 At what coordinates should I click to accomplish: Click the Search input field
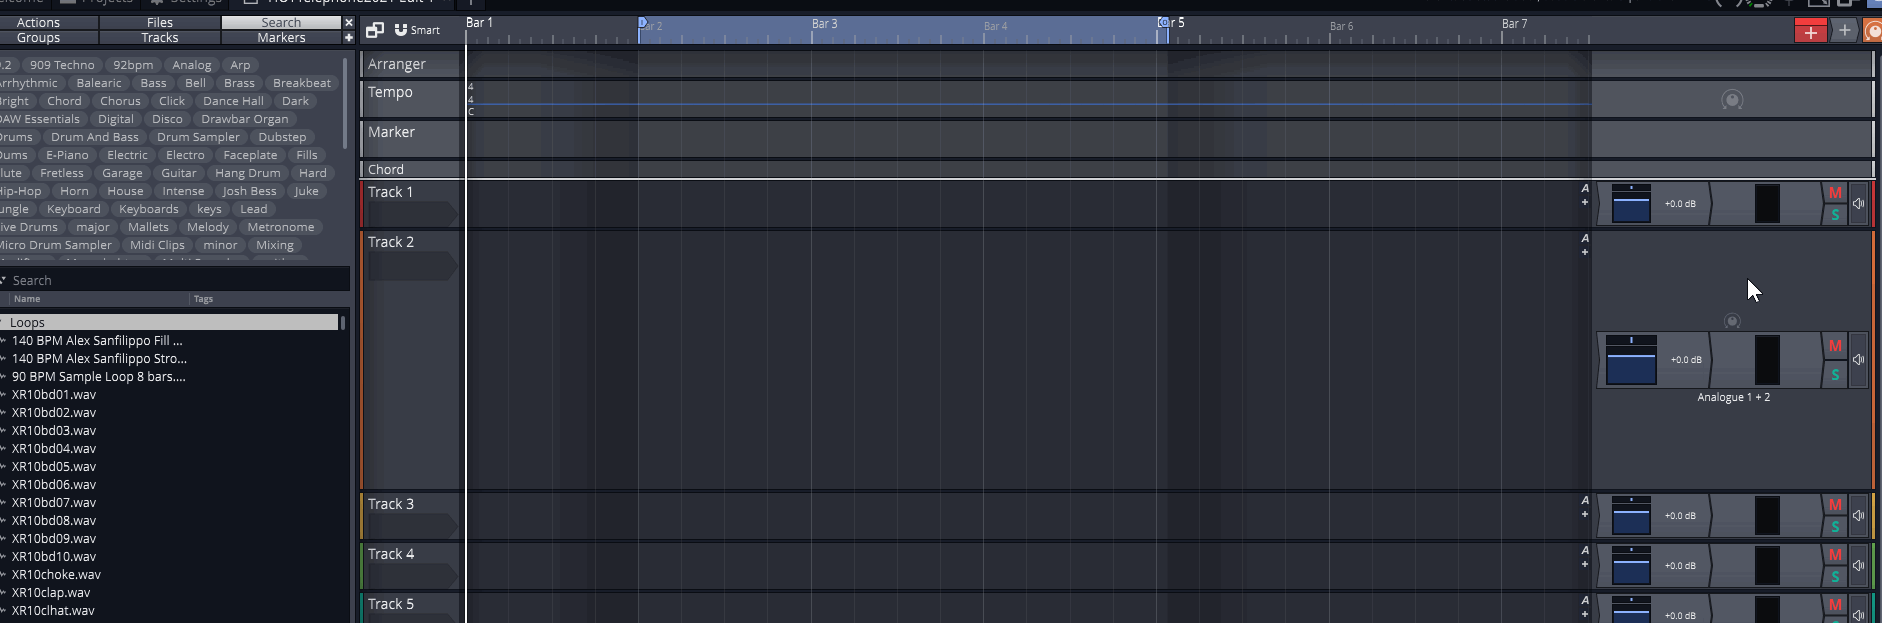(x=178, y=281)
